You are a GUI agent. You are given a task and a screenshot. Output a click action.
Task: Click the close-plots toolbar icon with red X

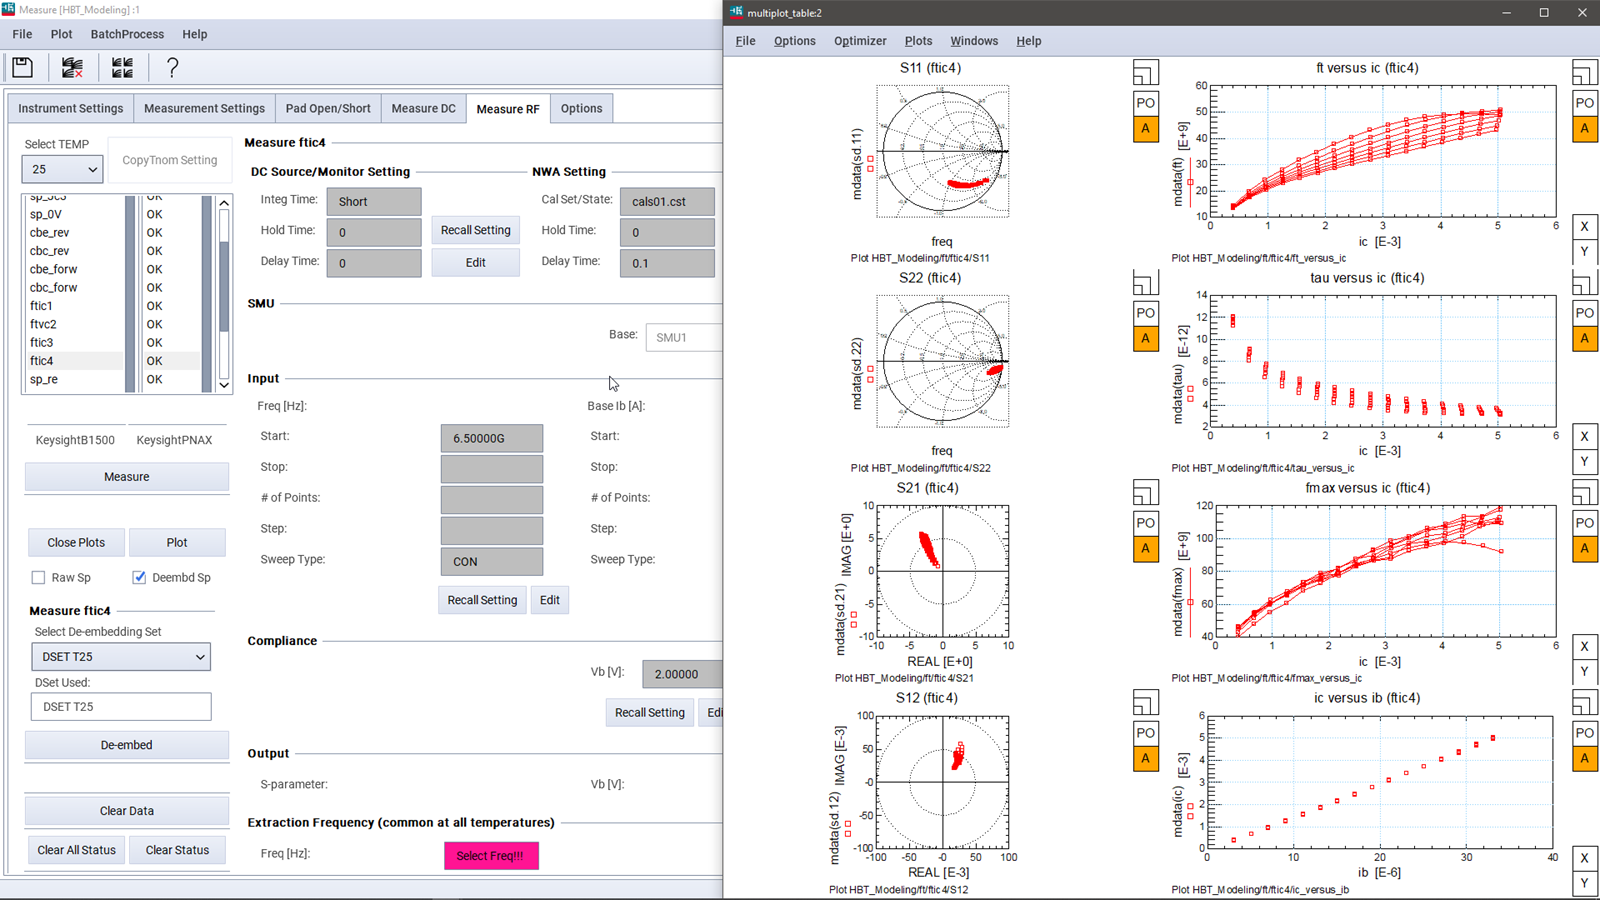tap(71, 67)
